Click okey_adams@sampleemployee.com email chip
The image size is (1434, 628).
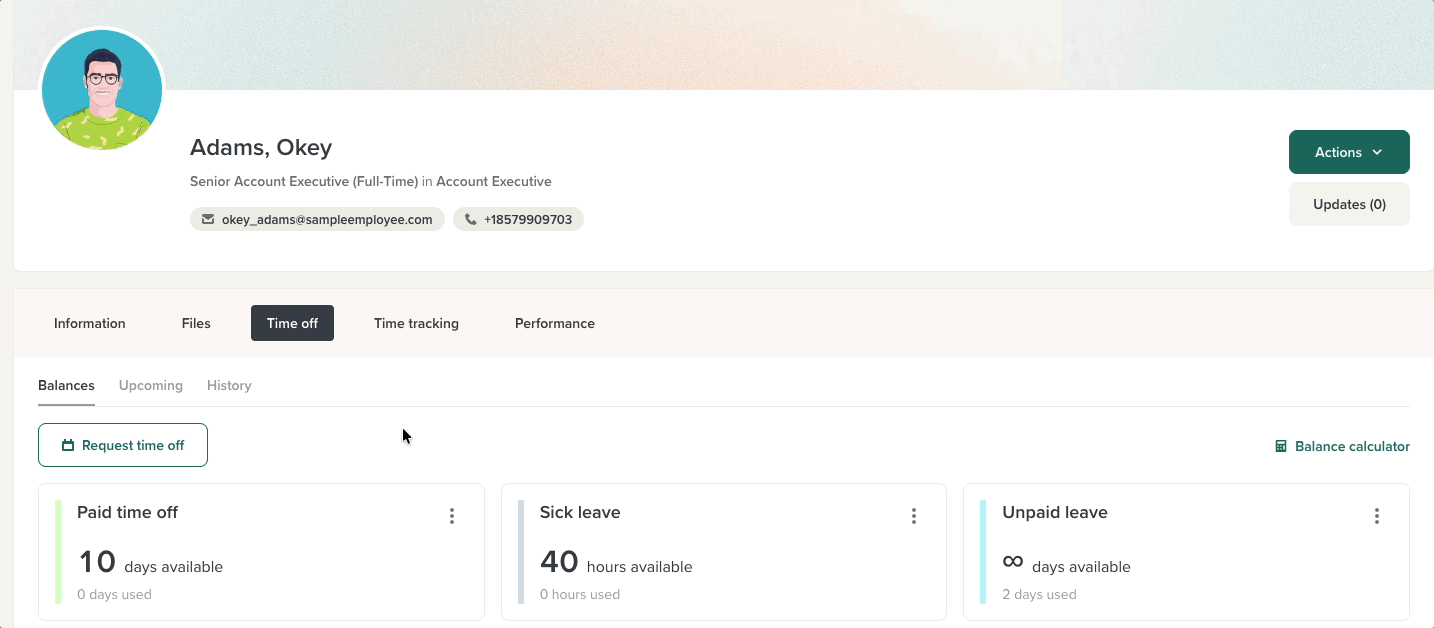(317, 219)
